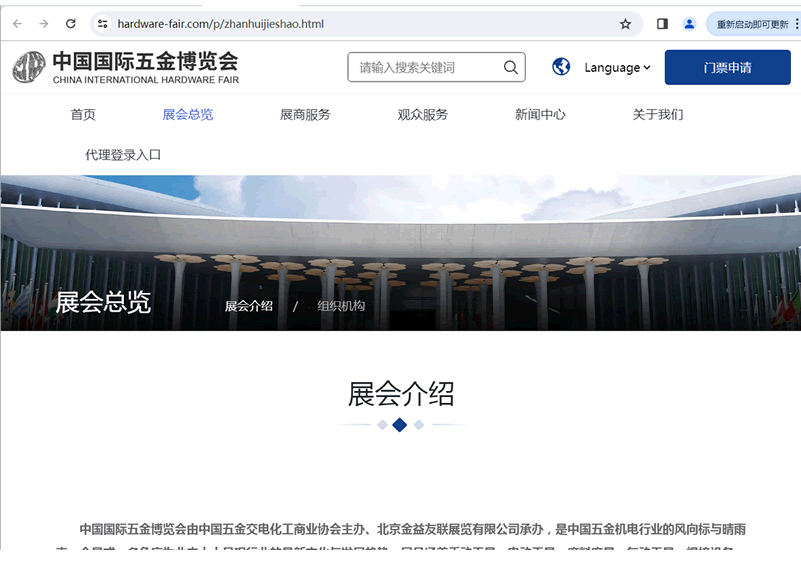801x563 pixels.
Task: Open the 关于我们 menu item
Action: coord(657,114)
